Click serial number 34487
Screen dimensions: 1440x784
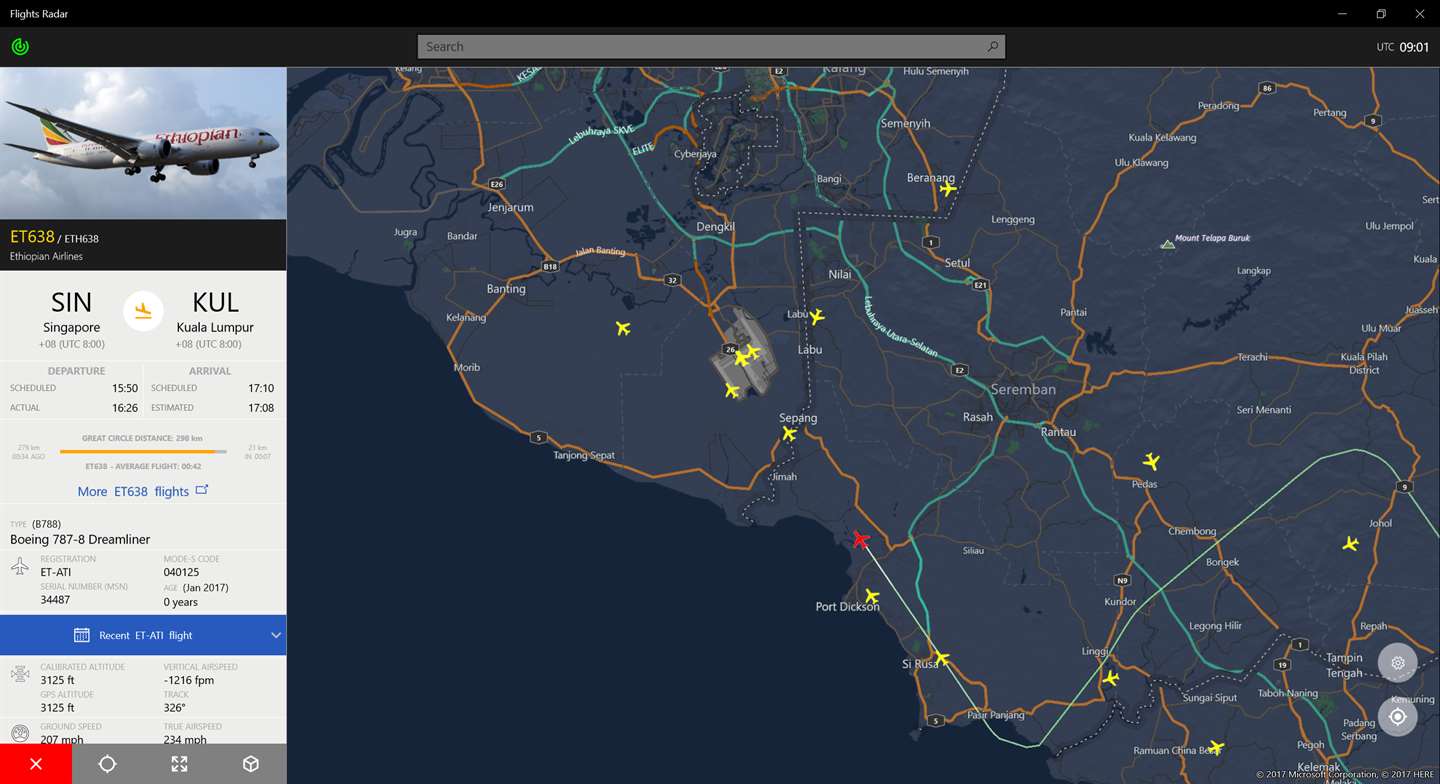tap(55, 600)
